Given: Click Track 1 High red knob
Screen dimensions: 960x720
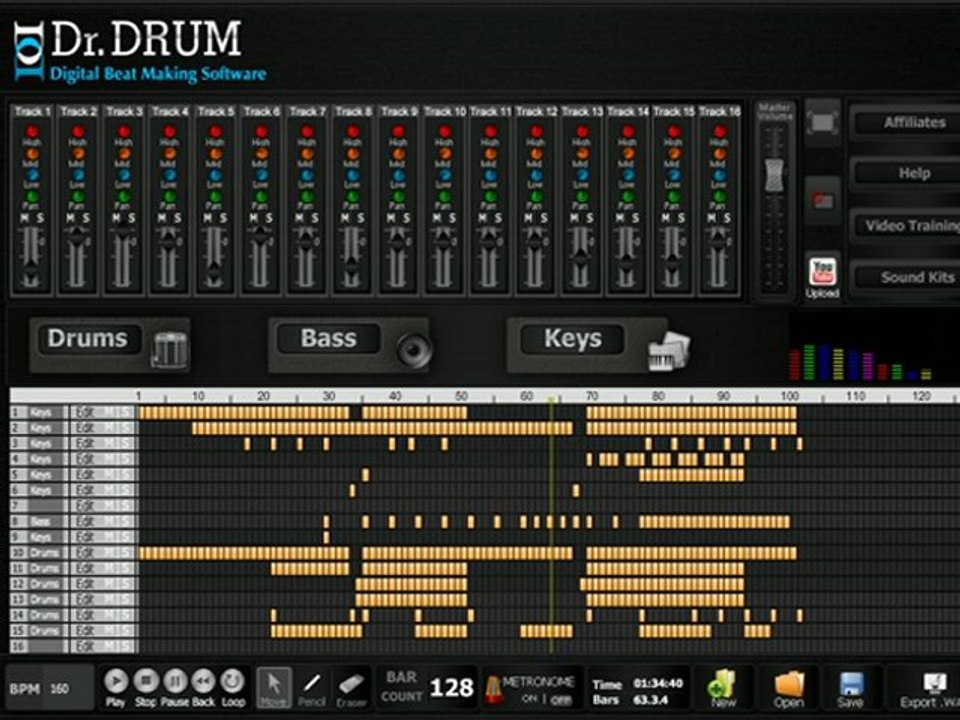Looking at the screenshot, I should coord(32,132).
